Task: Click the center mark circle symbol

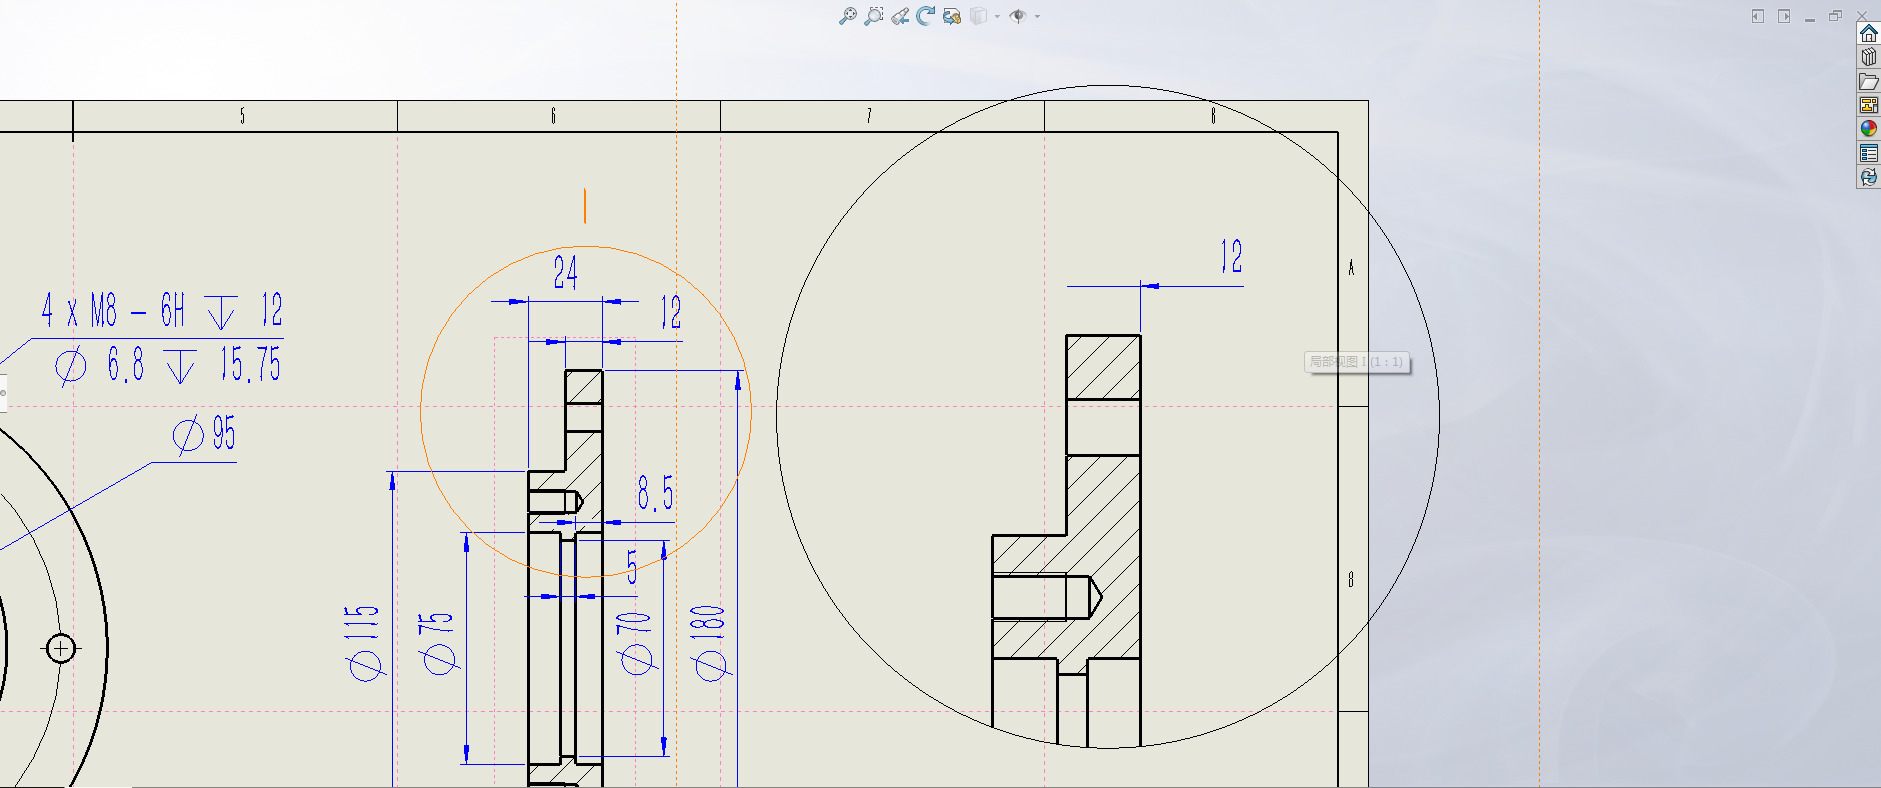Action: point(61,649)
